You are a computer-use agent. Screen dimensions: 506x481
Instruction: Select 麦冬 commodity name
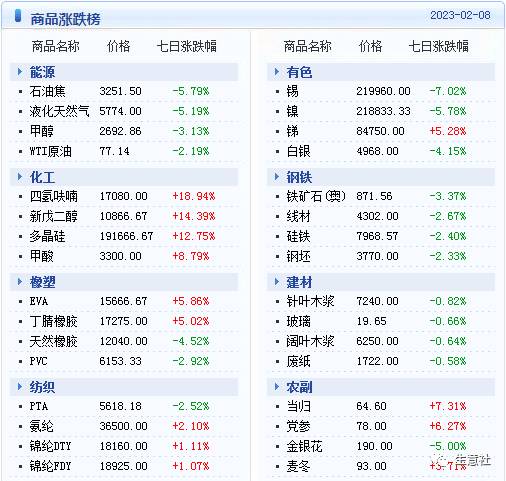298,466
